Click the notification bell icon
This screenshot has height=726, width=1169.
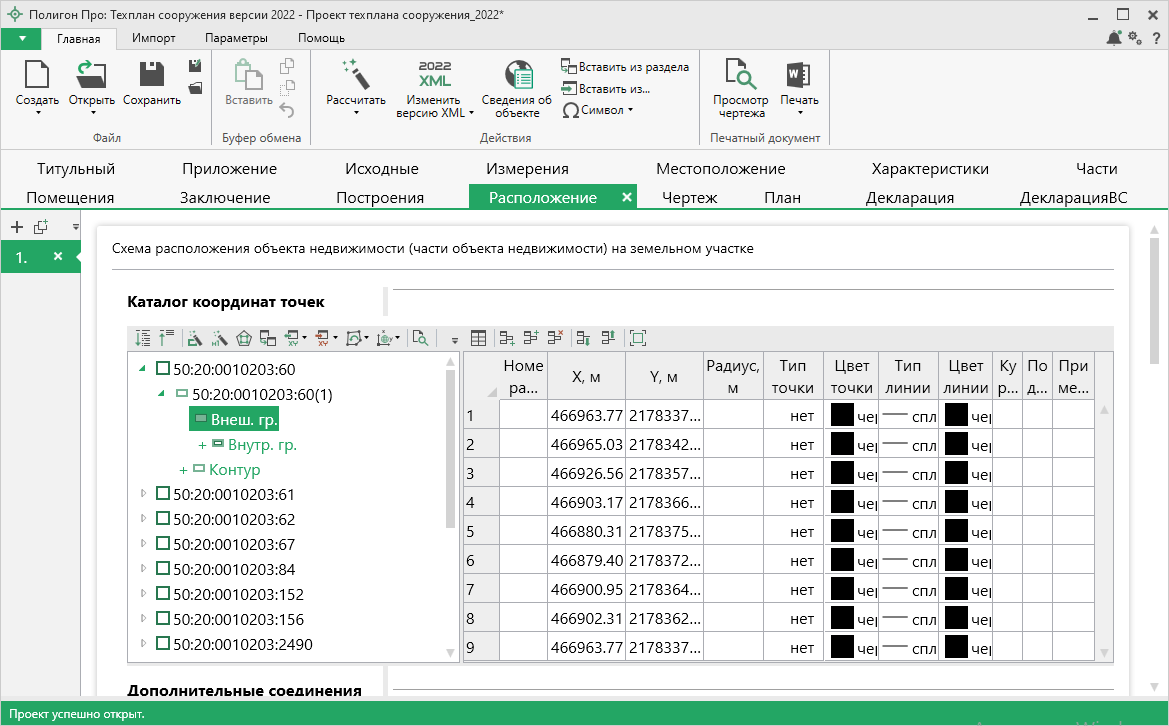pyautogui.click(x=1114, y=38)
